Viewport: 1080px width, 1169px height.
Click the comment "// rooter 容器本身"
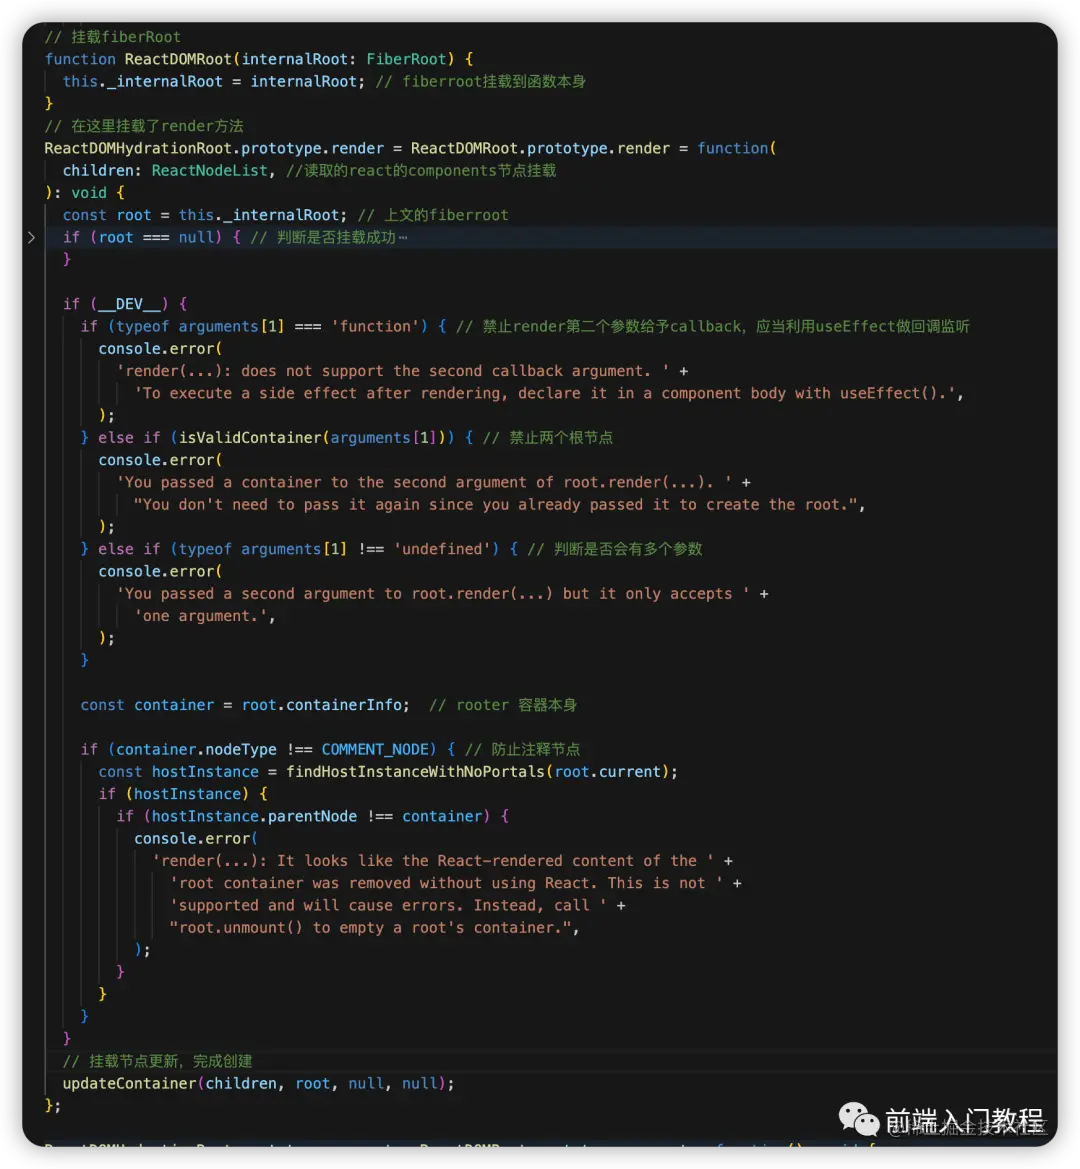coord(503,705)
